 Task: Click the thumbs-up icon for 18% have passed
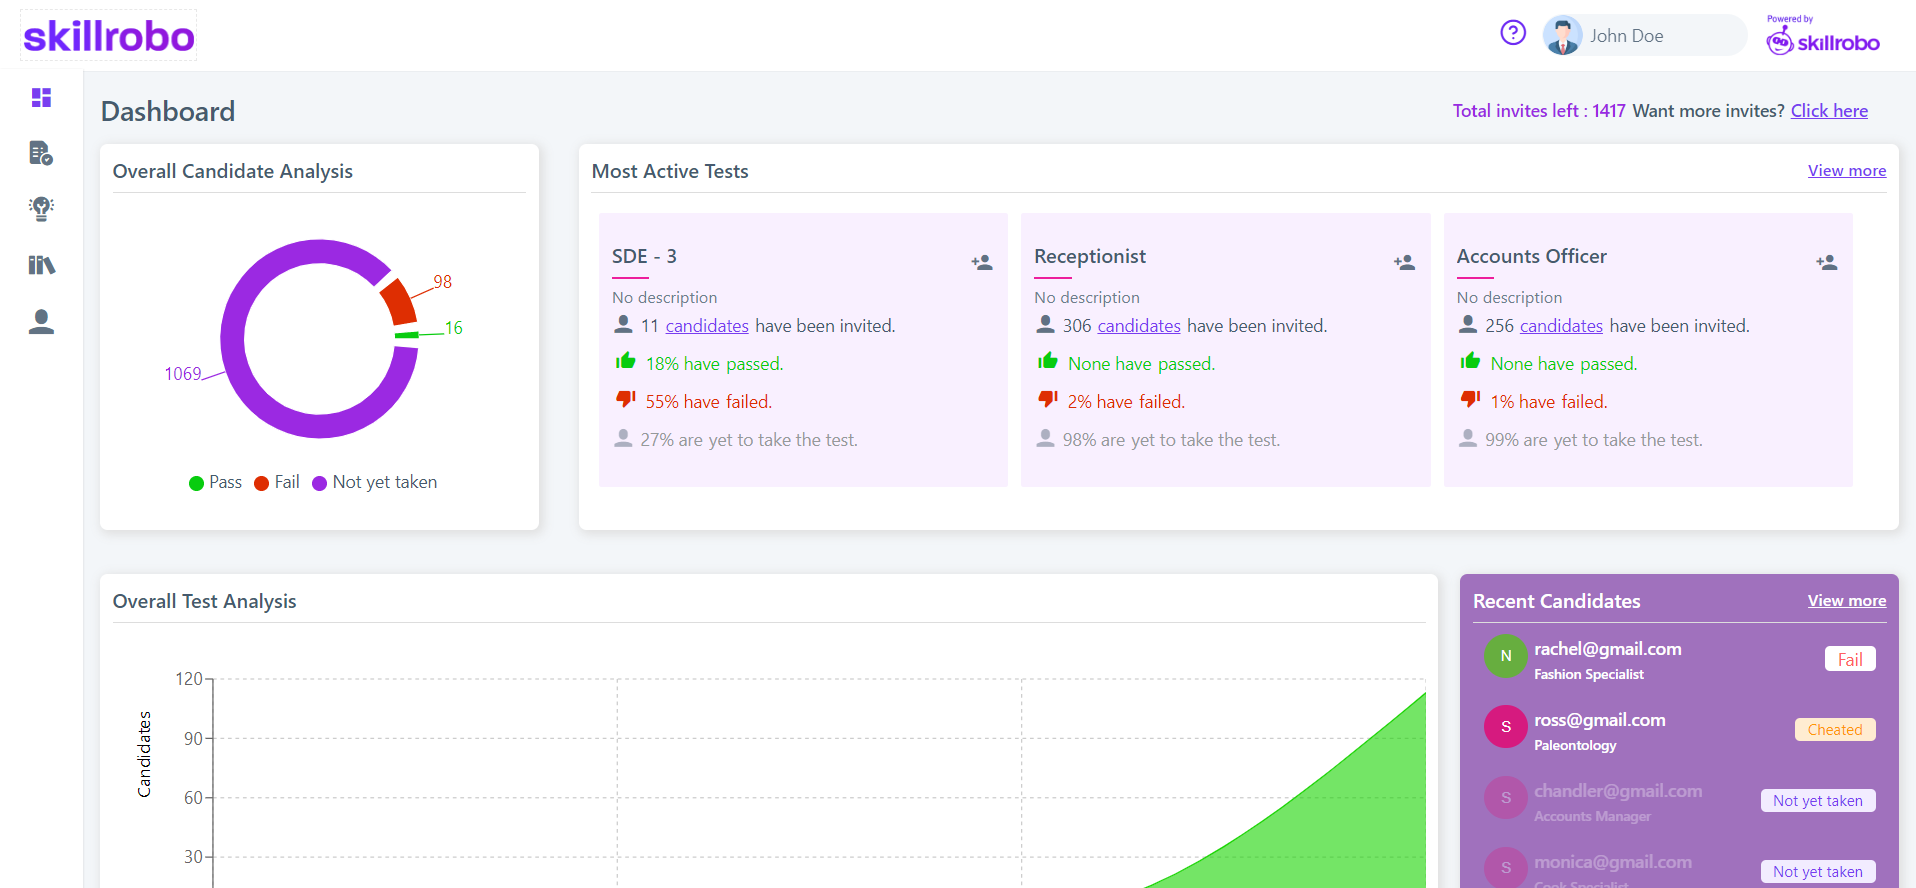[x=625, y=361]
